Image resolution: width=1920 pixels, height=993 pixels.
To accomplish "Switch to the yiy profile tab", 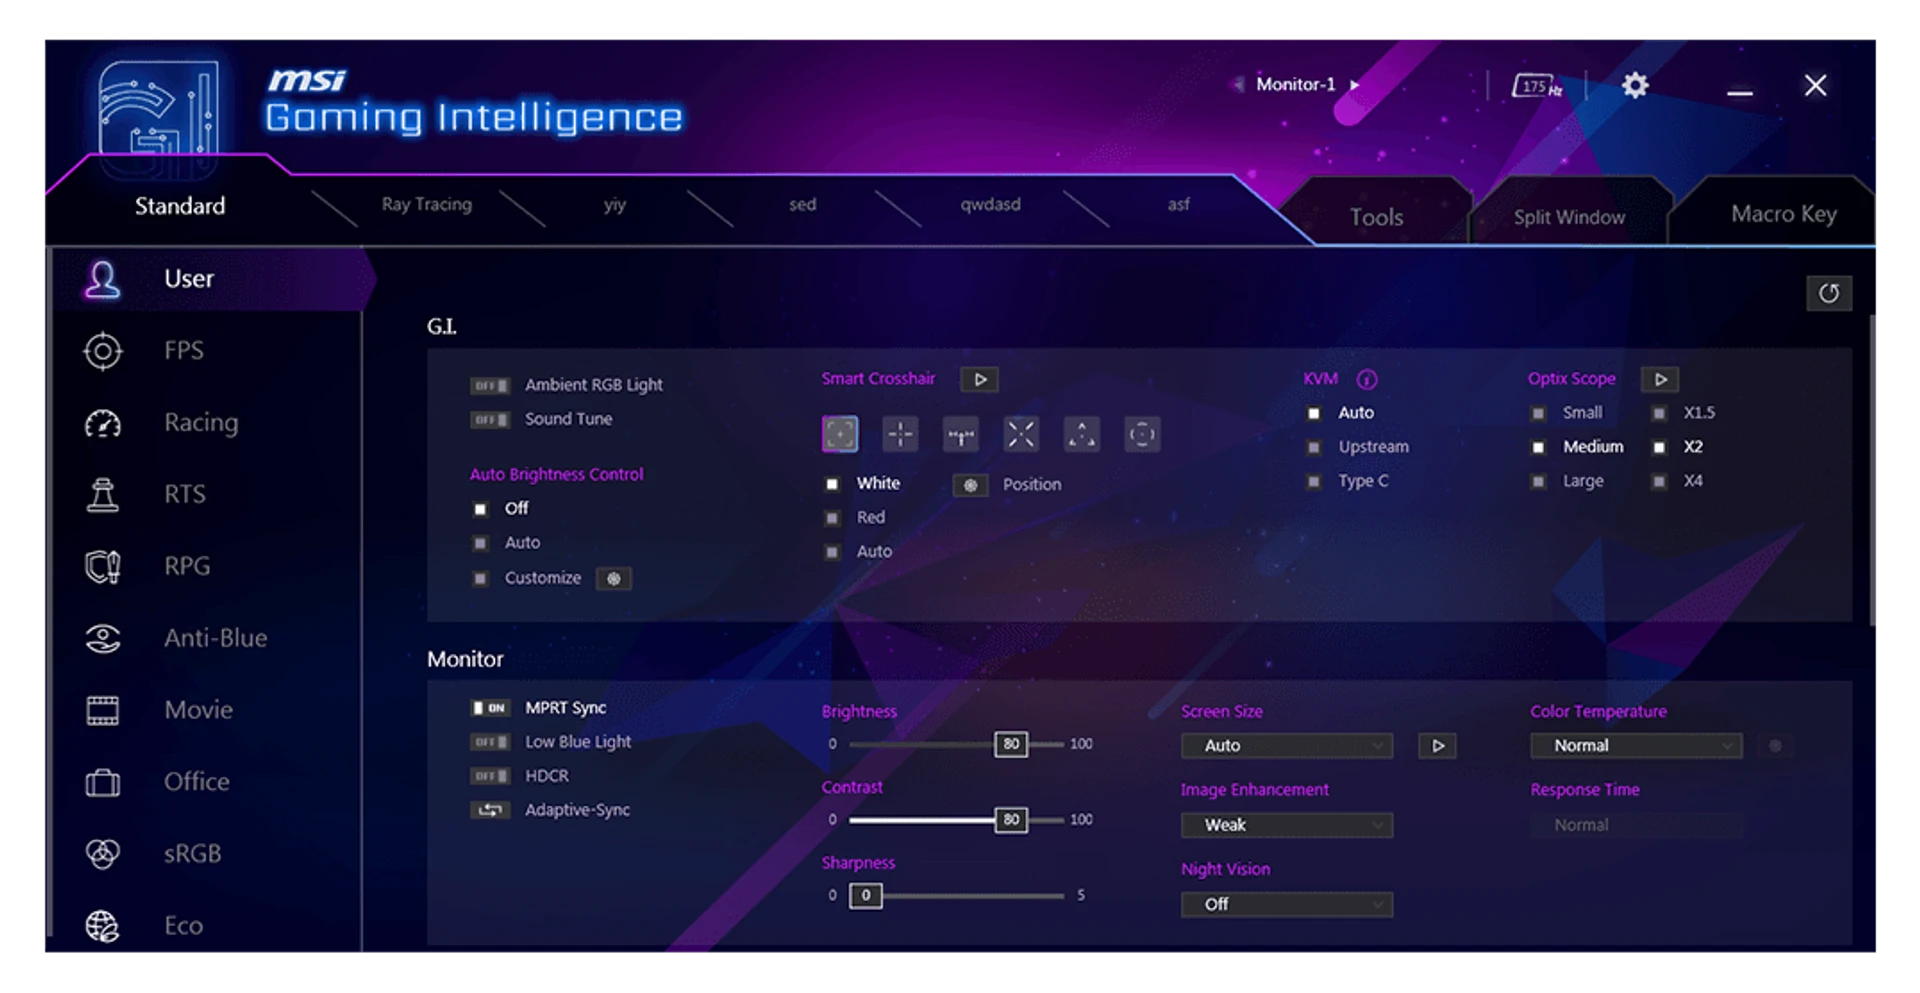I will (615, 205).
